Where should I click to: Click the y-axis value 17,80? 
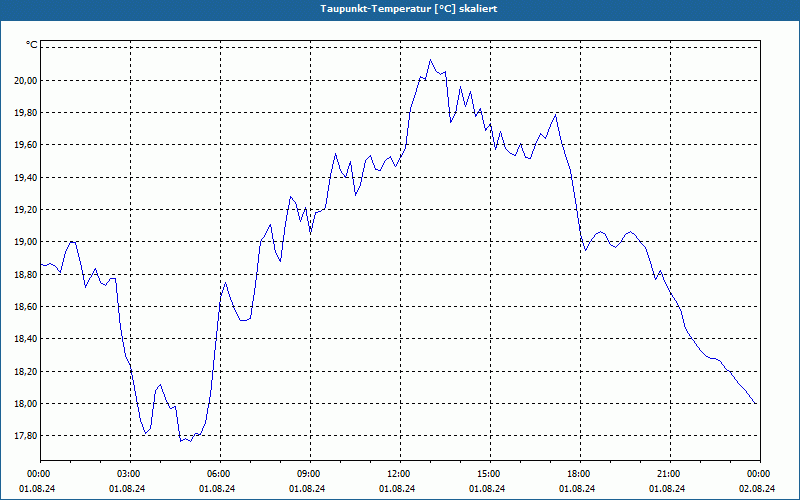(25, 436)
